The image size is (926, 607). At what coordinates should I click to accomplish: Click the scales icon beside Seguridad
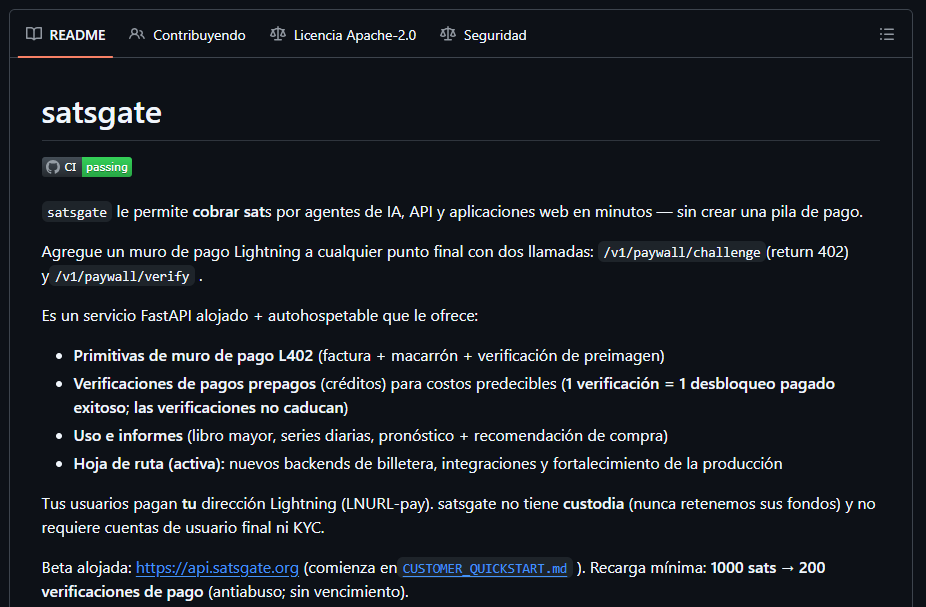click(x=448, y=34)
